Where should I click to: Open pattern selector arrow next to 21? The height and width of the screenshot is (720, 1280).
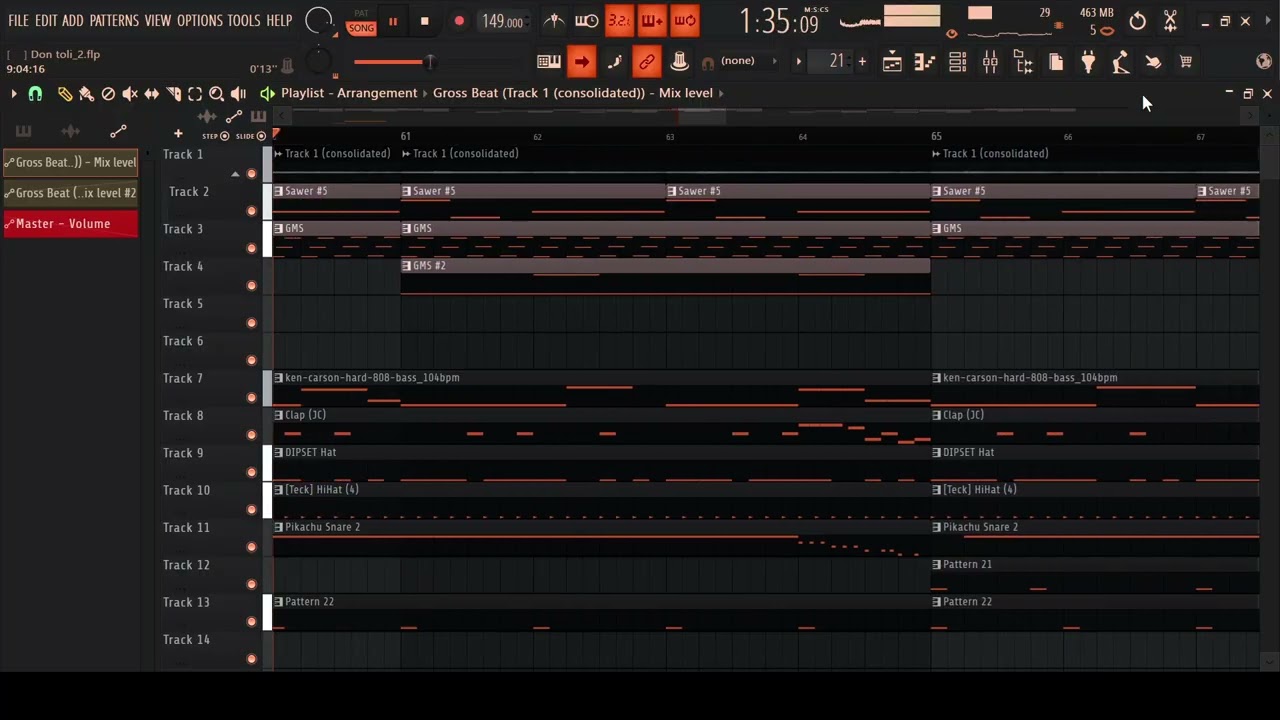pos(798,62)
